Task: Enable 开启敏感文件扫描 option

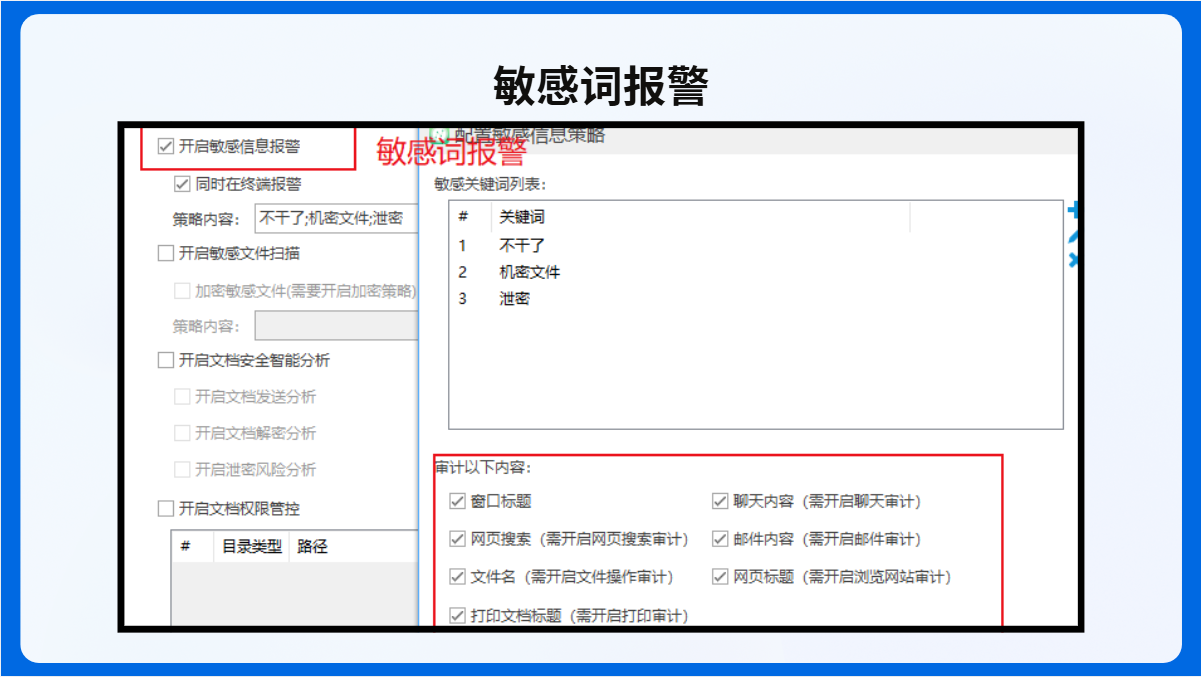Action: point(166,253)
